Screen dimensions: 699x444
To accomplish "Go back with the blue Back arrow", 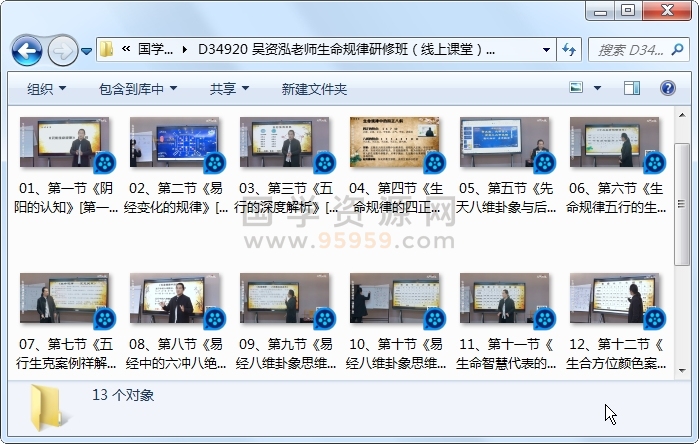I will (x=27, y=51).
